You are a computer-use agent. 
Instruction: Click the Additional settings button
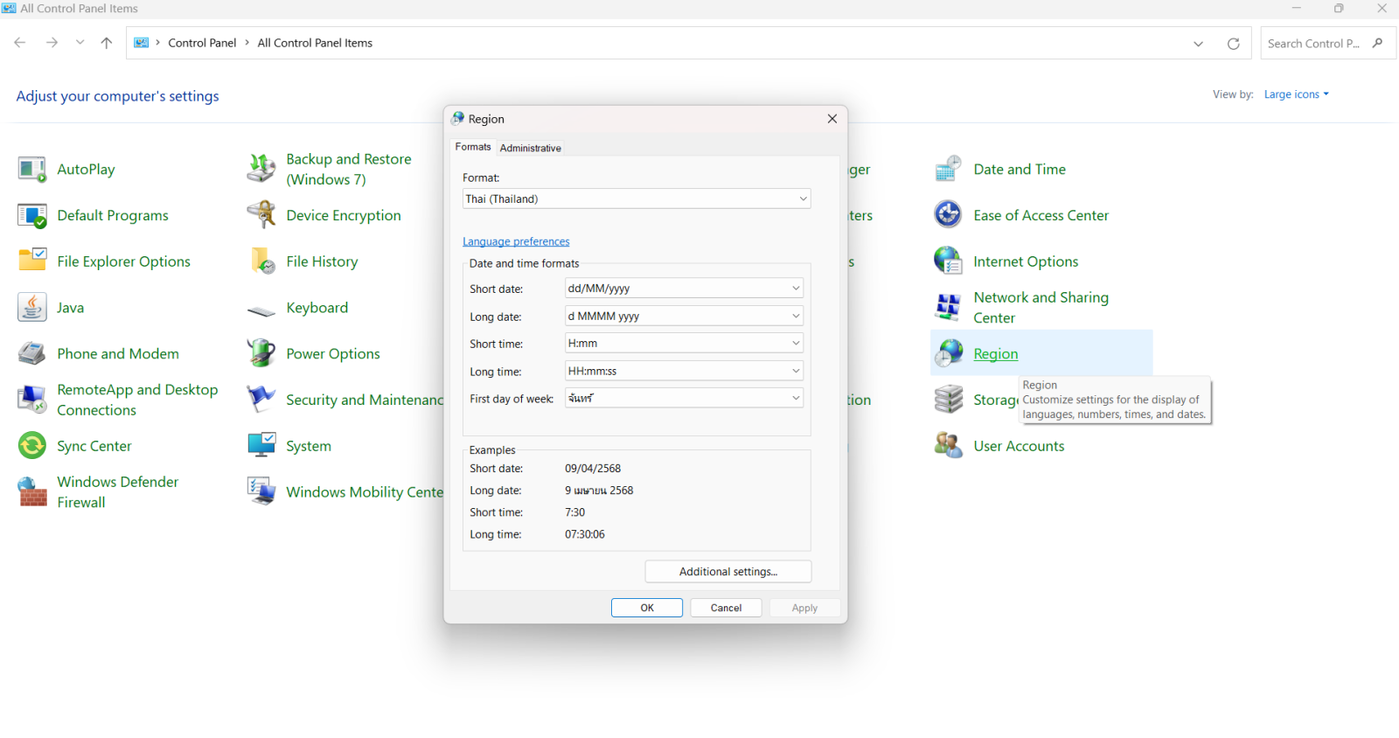pos(728,571)
